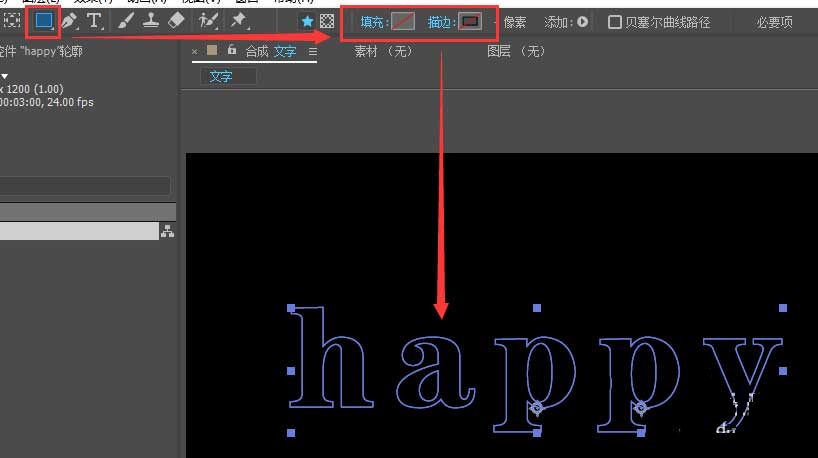Click the top-right bounding box handle

783,308
